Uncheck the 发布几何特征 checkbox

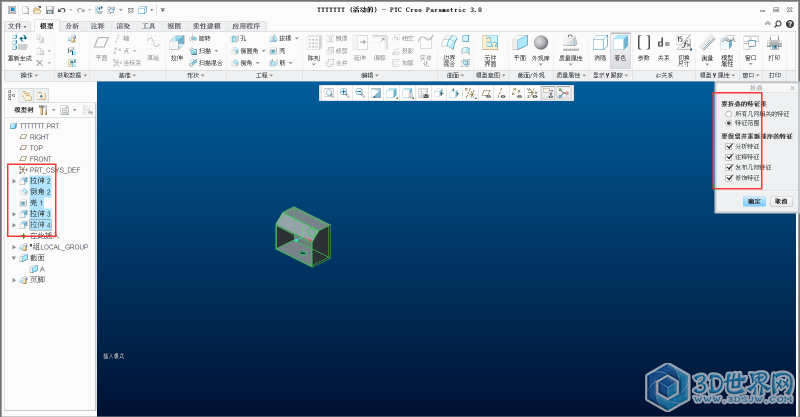click(x=729, y=167)
